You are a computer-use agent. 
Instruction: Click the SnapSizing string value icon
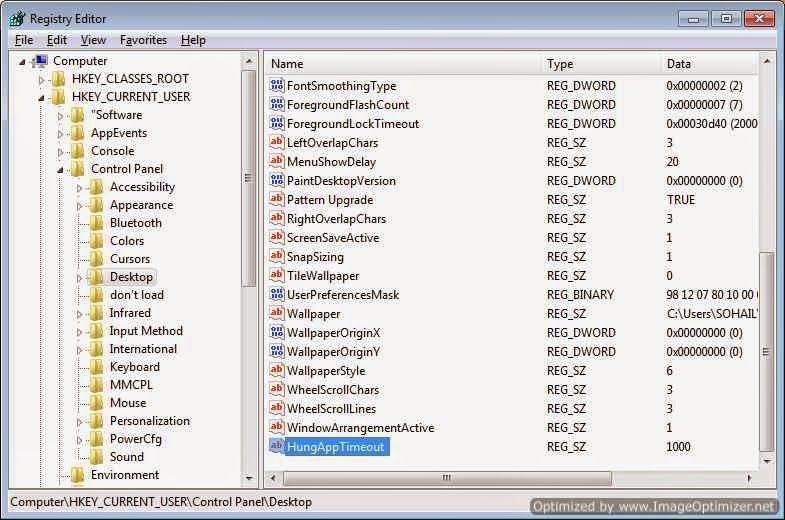point(276,257)
